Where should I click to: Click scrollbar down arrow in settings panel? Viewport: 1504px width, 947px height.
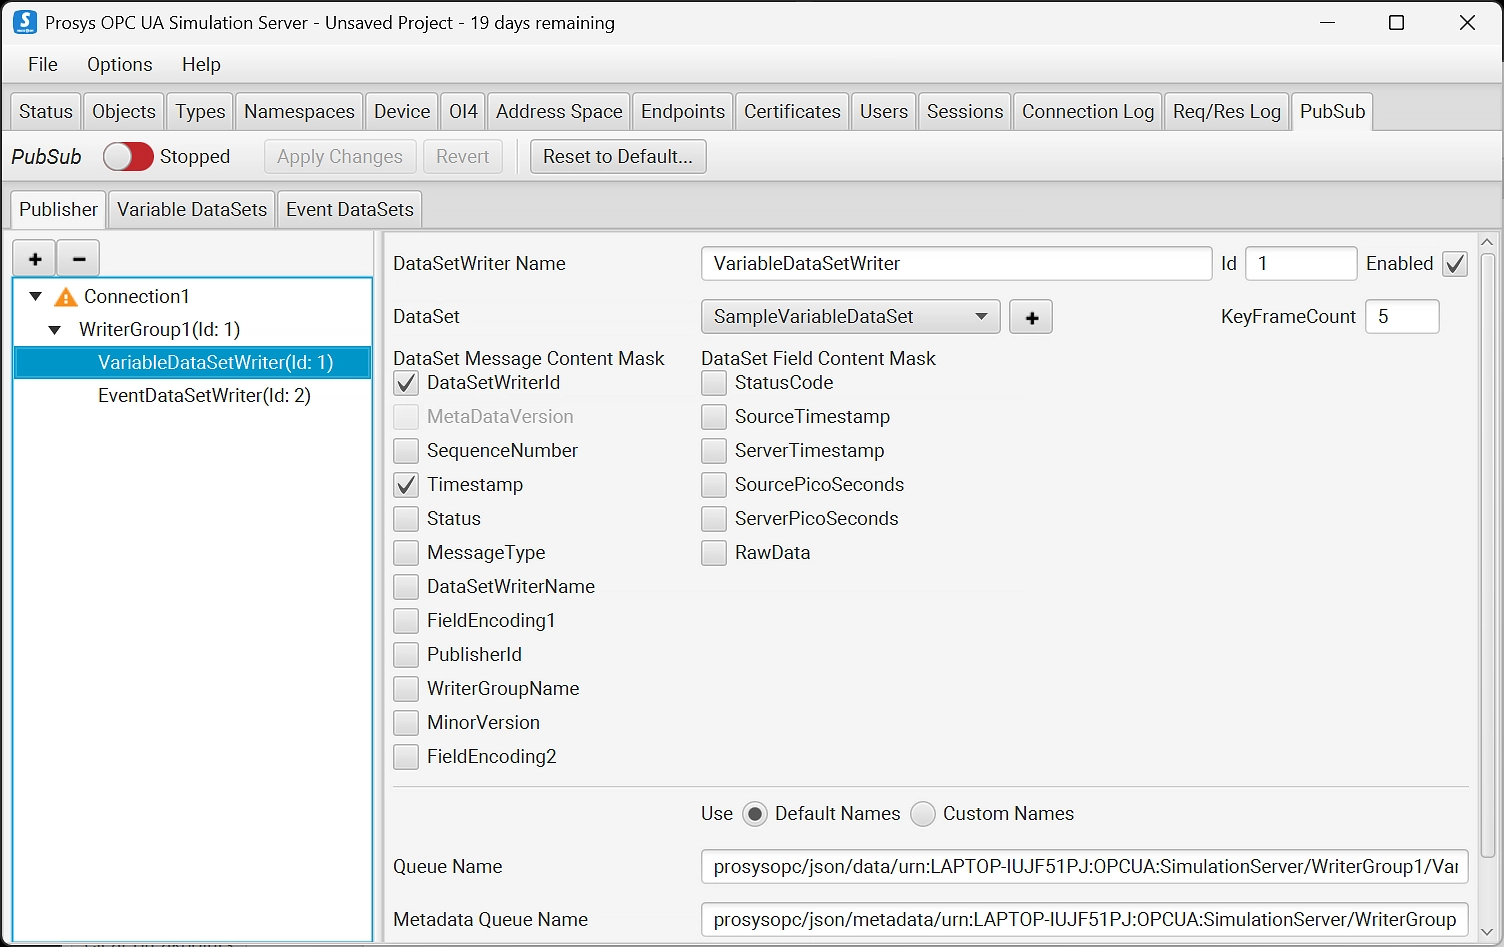point(1487,932)
